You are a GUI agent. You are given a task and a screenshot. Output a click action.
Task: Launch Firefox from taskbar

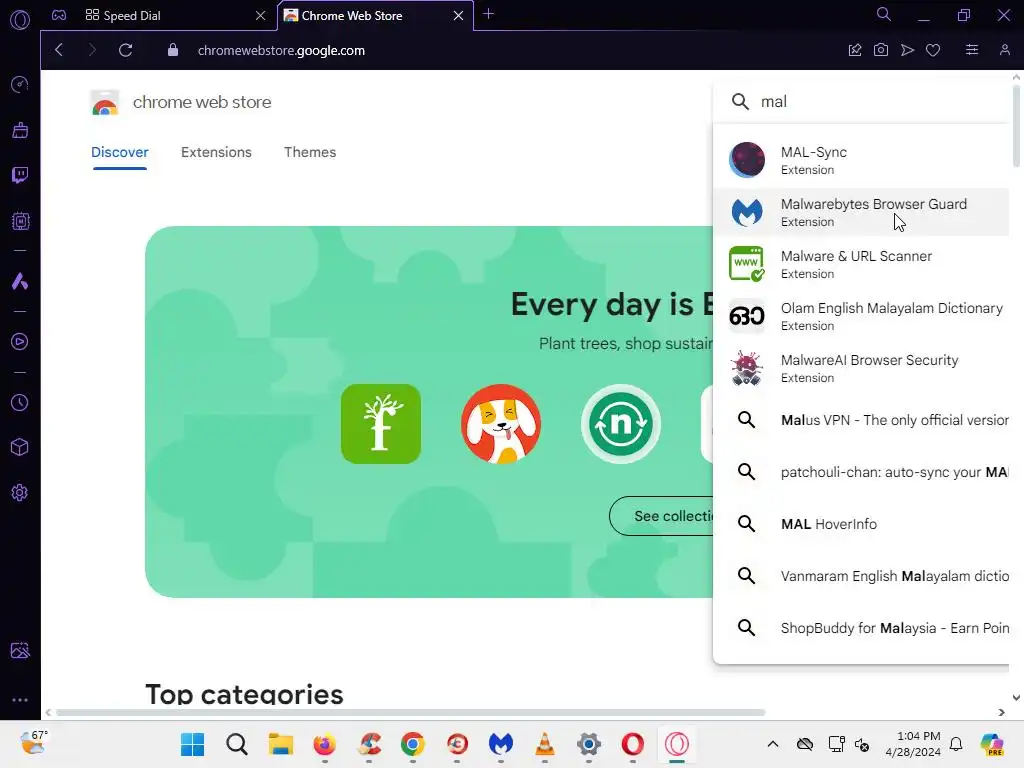[325, 744]
